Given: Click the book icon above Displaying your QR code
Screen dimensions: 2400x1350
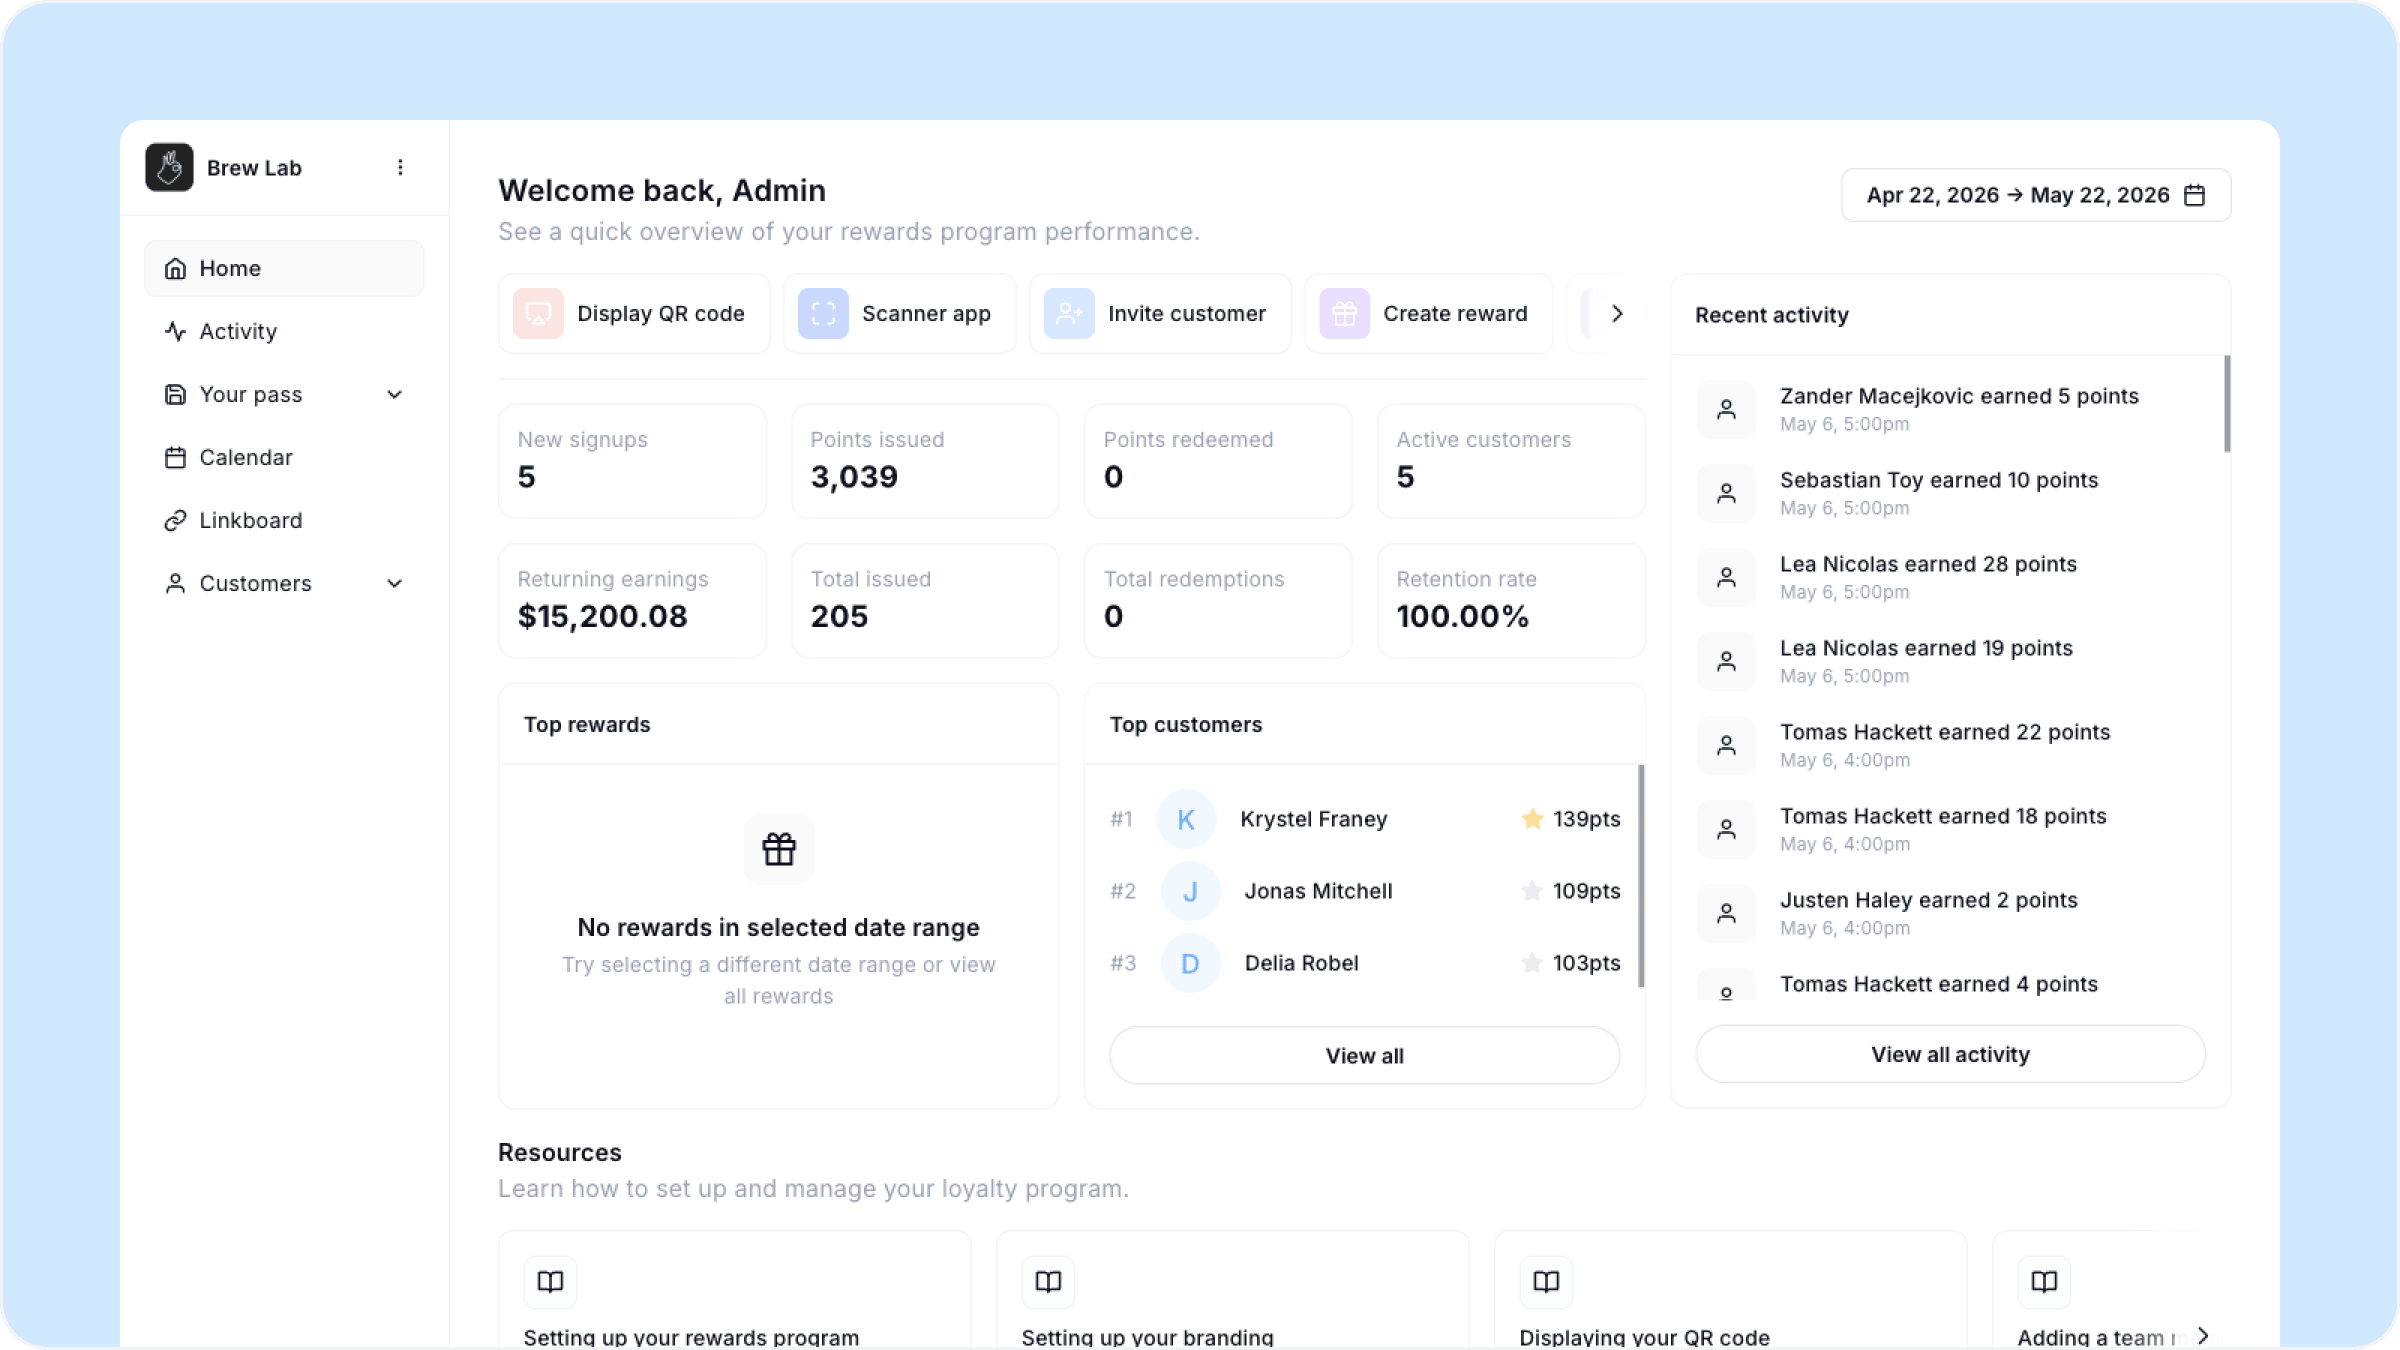Looking at the screenshot, I should (1546, 1282).
